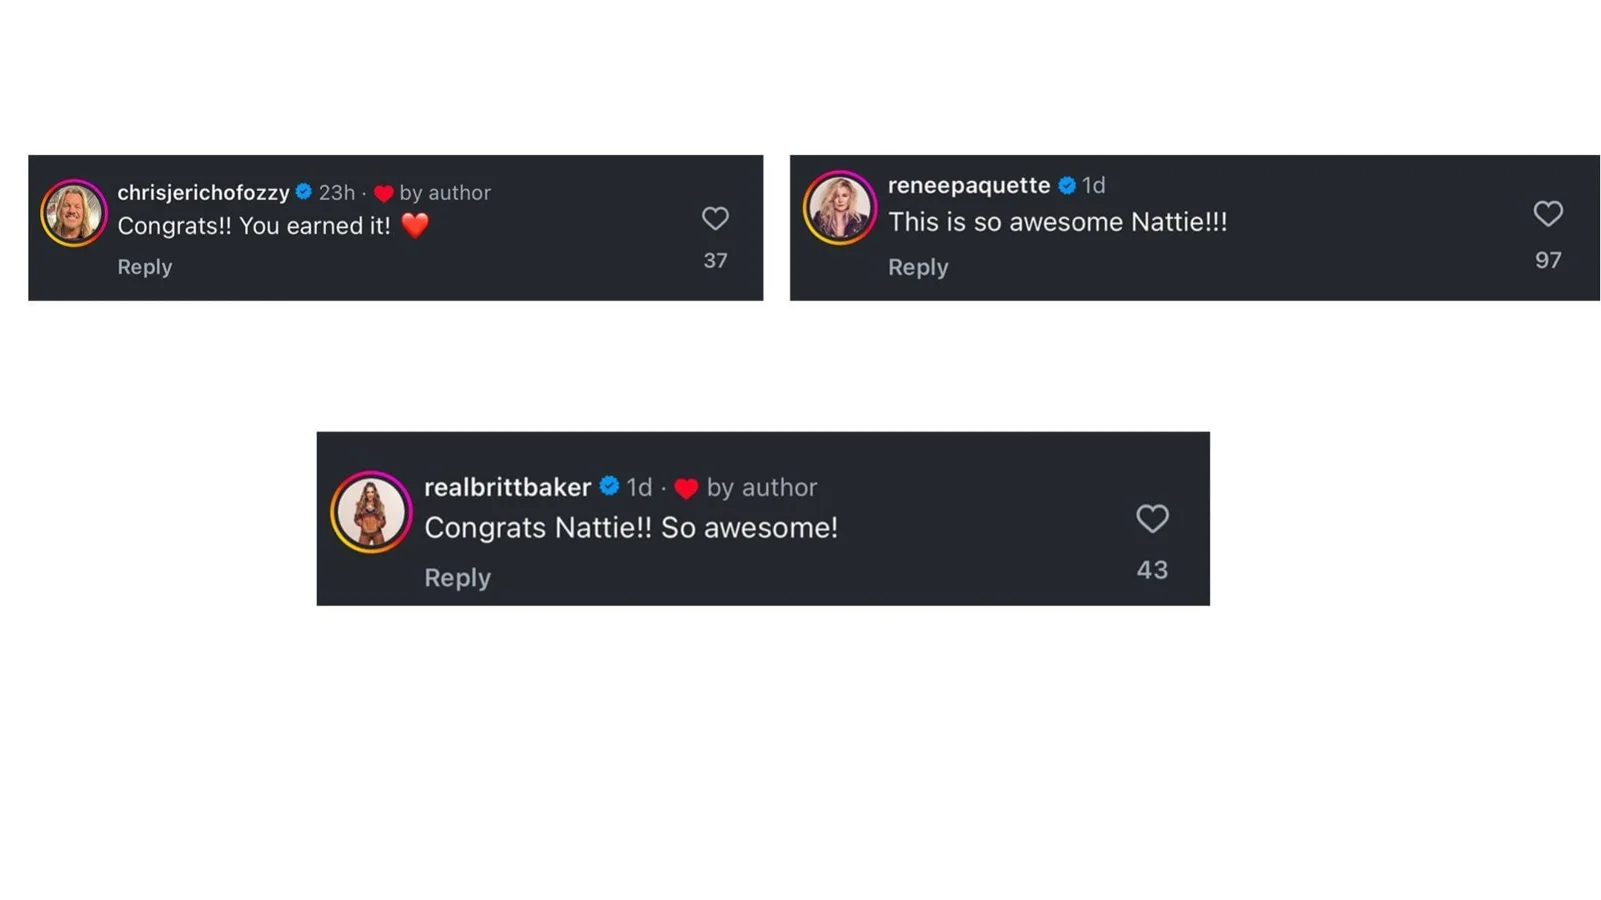Click red author-liked heart on chrisjerichofozzy's comment
The width and height of the screenshot is (1601, 900).
[383, 193]
